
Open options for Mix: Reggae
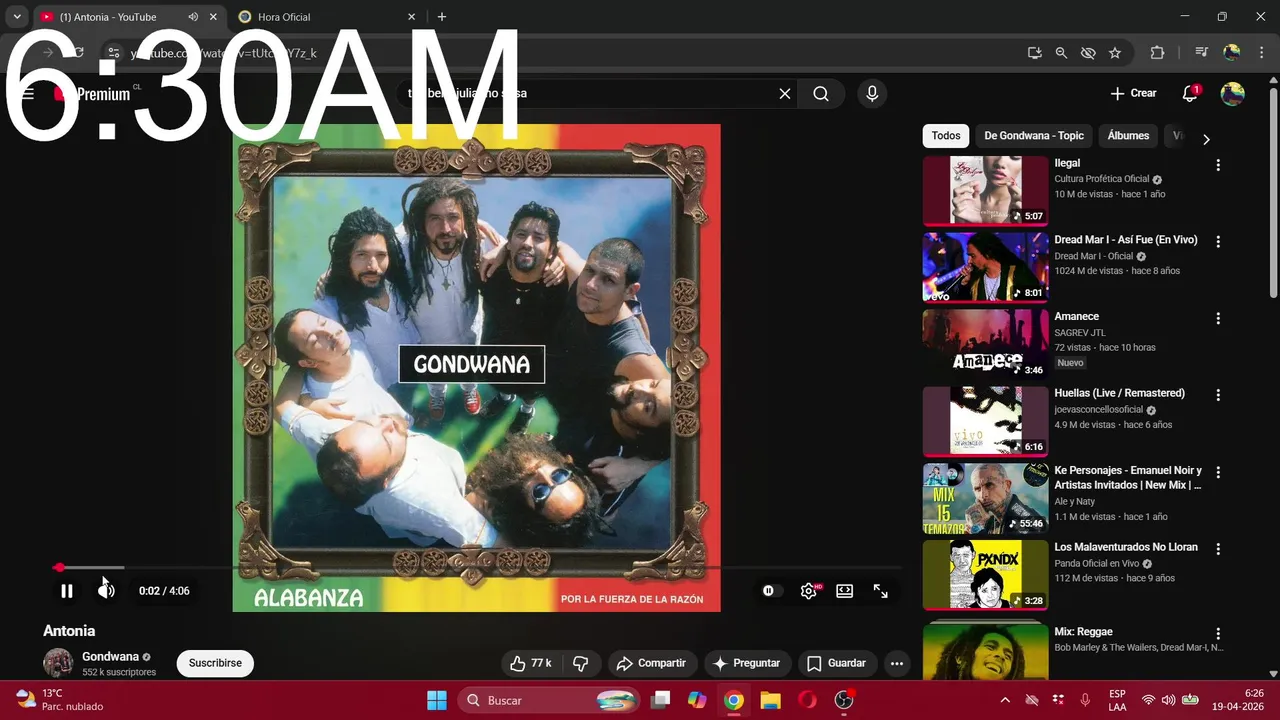[1218, 634]
